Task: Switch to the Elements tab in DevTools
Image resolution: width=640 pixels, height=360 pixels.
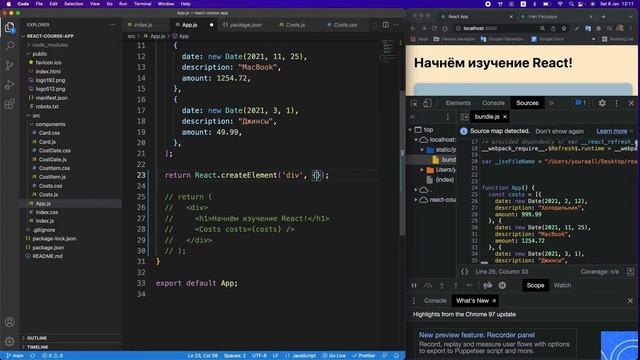Action: [458, 103]
